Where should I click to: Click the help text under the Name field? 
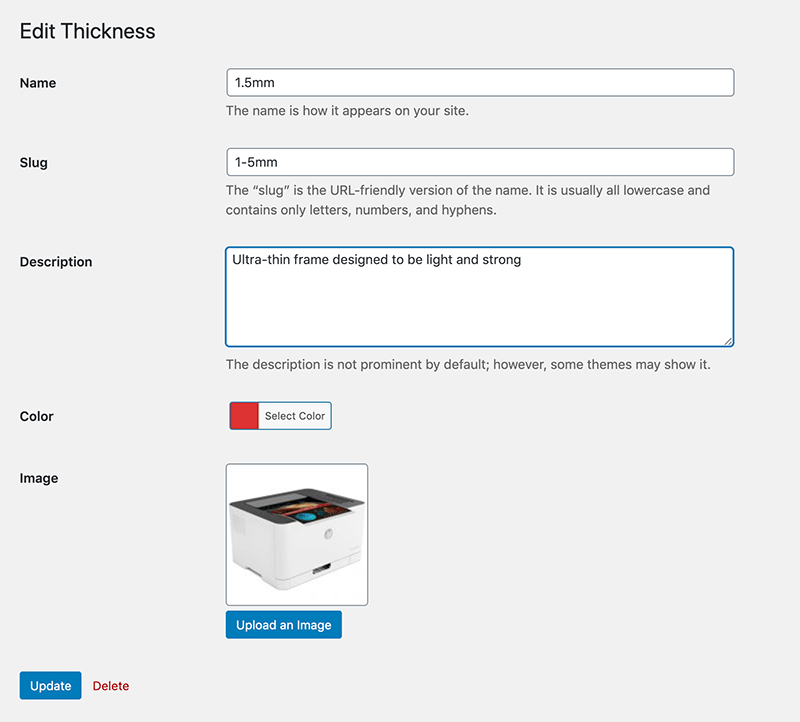tap(347, 111)
